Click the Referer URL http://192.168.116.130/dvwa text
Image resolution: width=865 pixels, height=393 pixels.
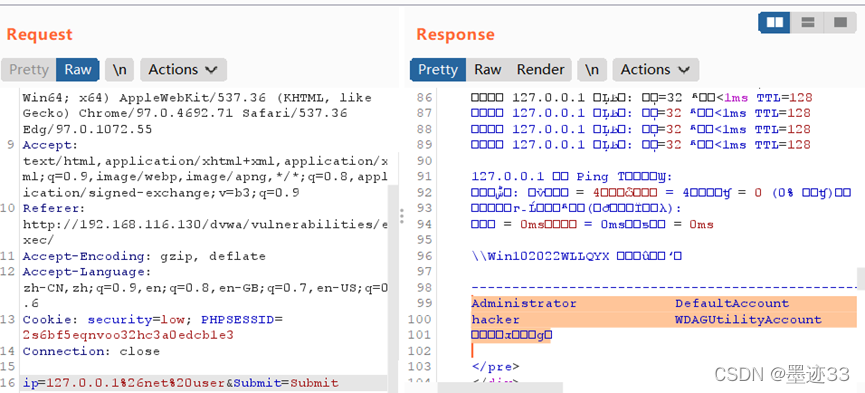point(205,225)
